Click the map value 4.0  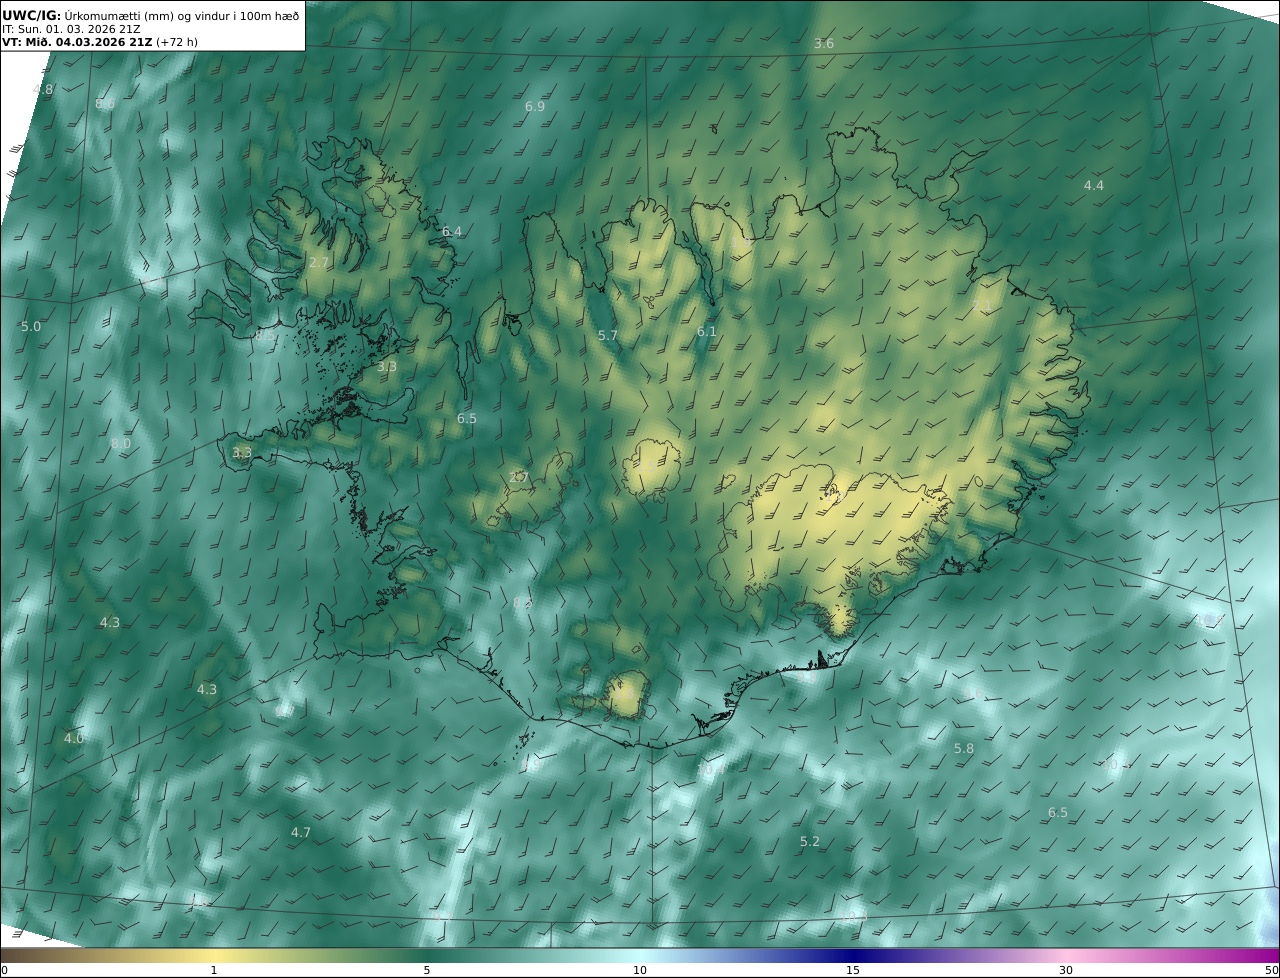pyautogui.click(x=74, y=739)
